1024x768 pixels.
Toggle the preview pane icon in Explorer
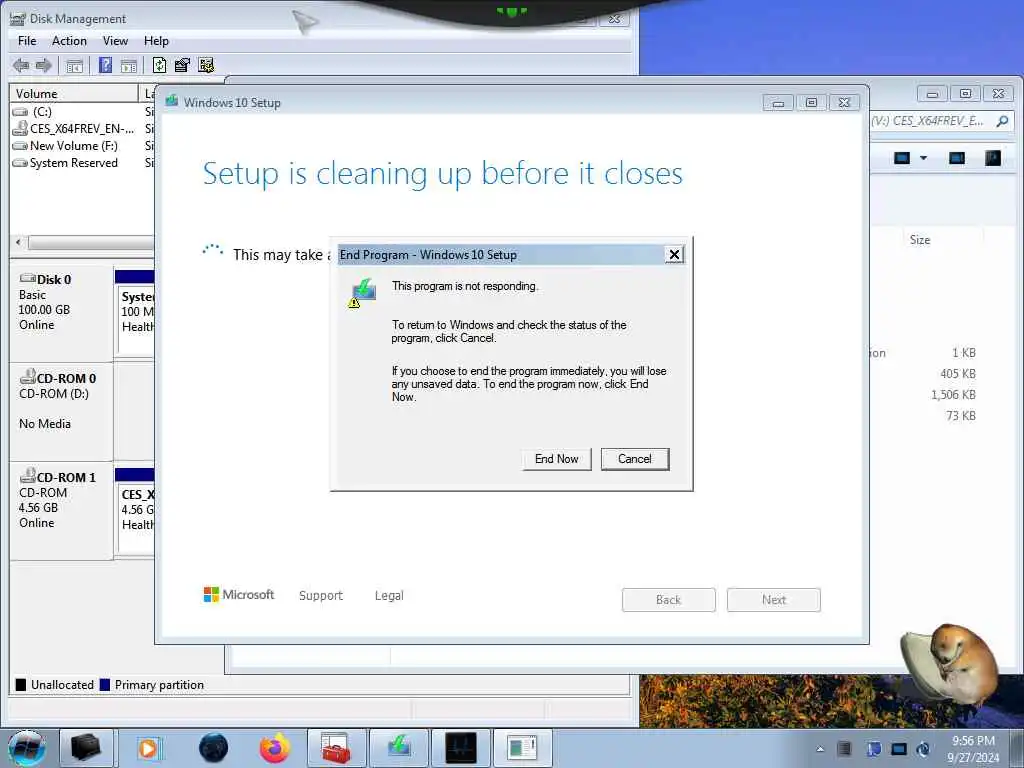pos(957,158)
